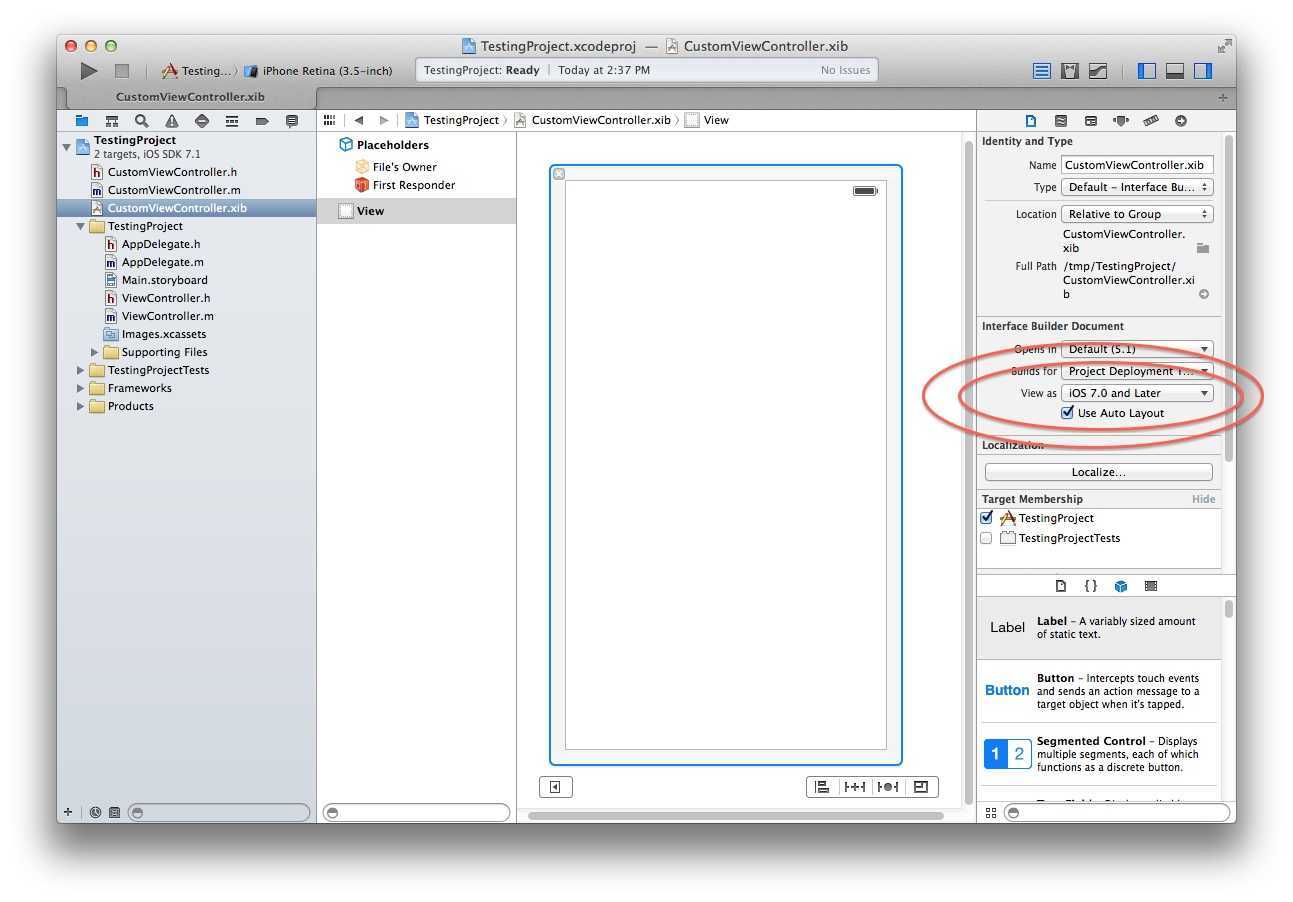Open the Assistant editor tuxedo icon
The image size is (1293, 902).
point(1070,71)
